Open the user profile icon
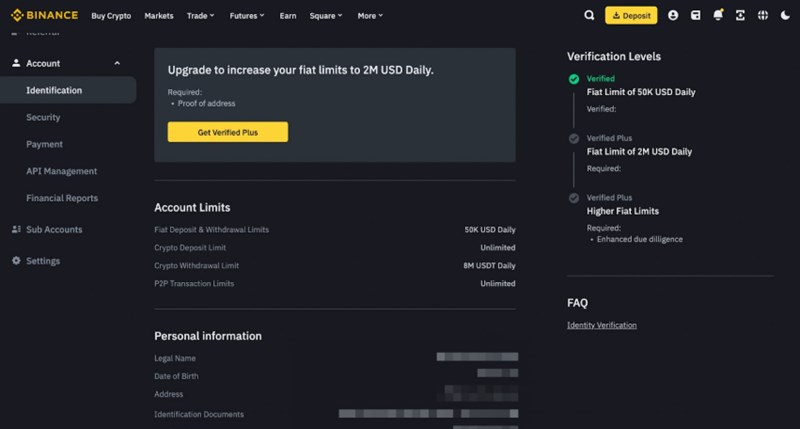This screenshot has height=429, width=800. [673, 15]
